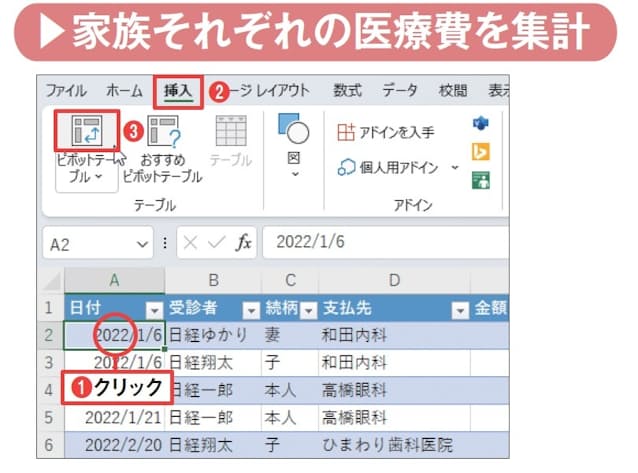The width and height of the screenshot is (638, 473).
Task: Open the 支払先 filter dropdown
Action: click(x=460, y=311)
